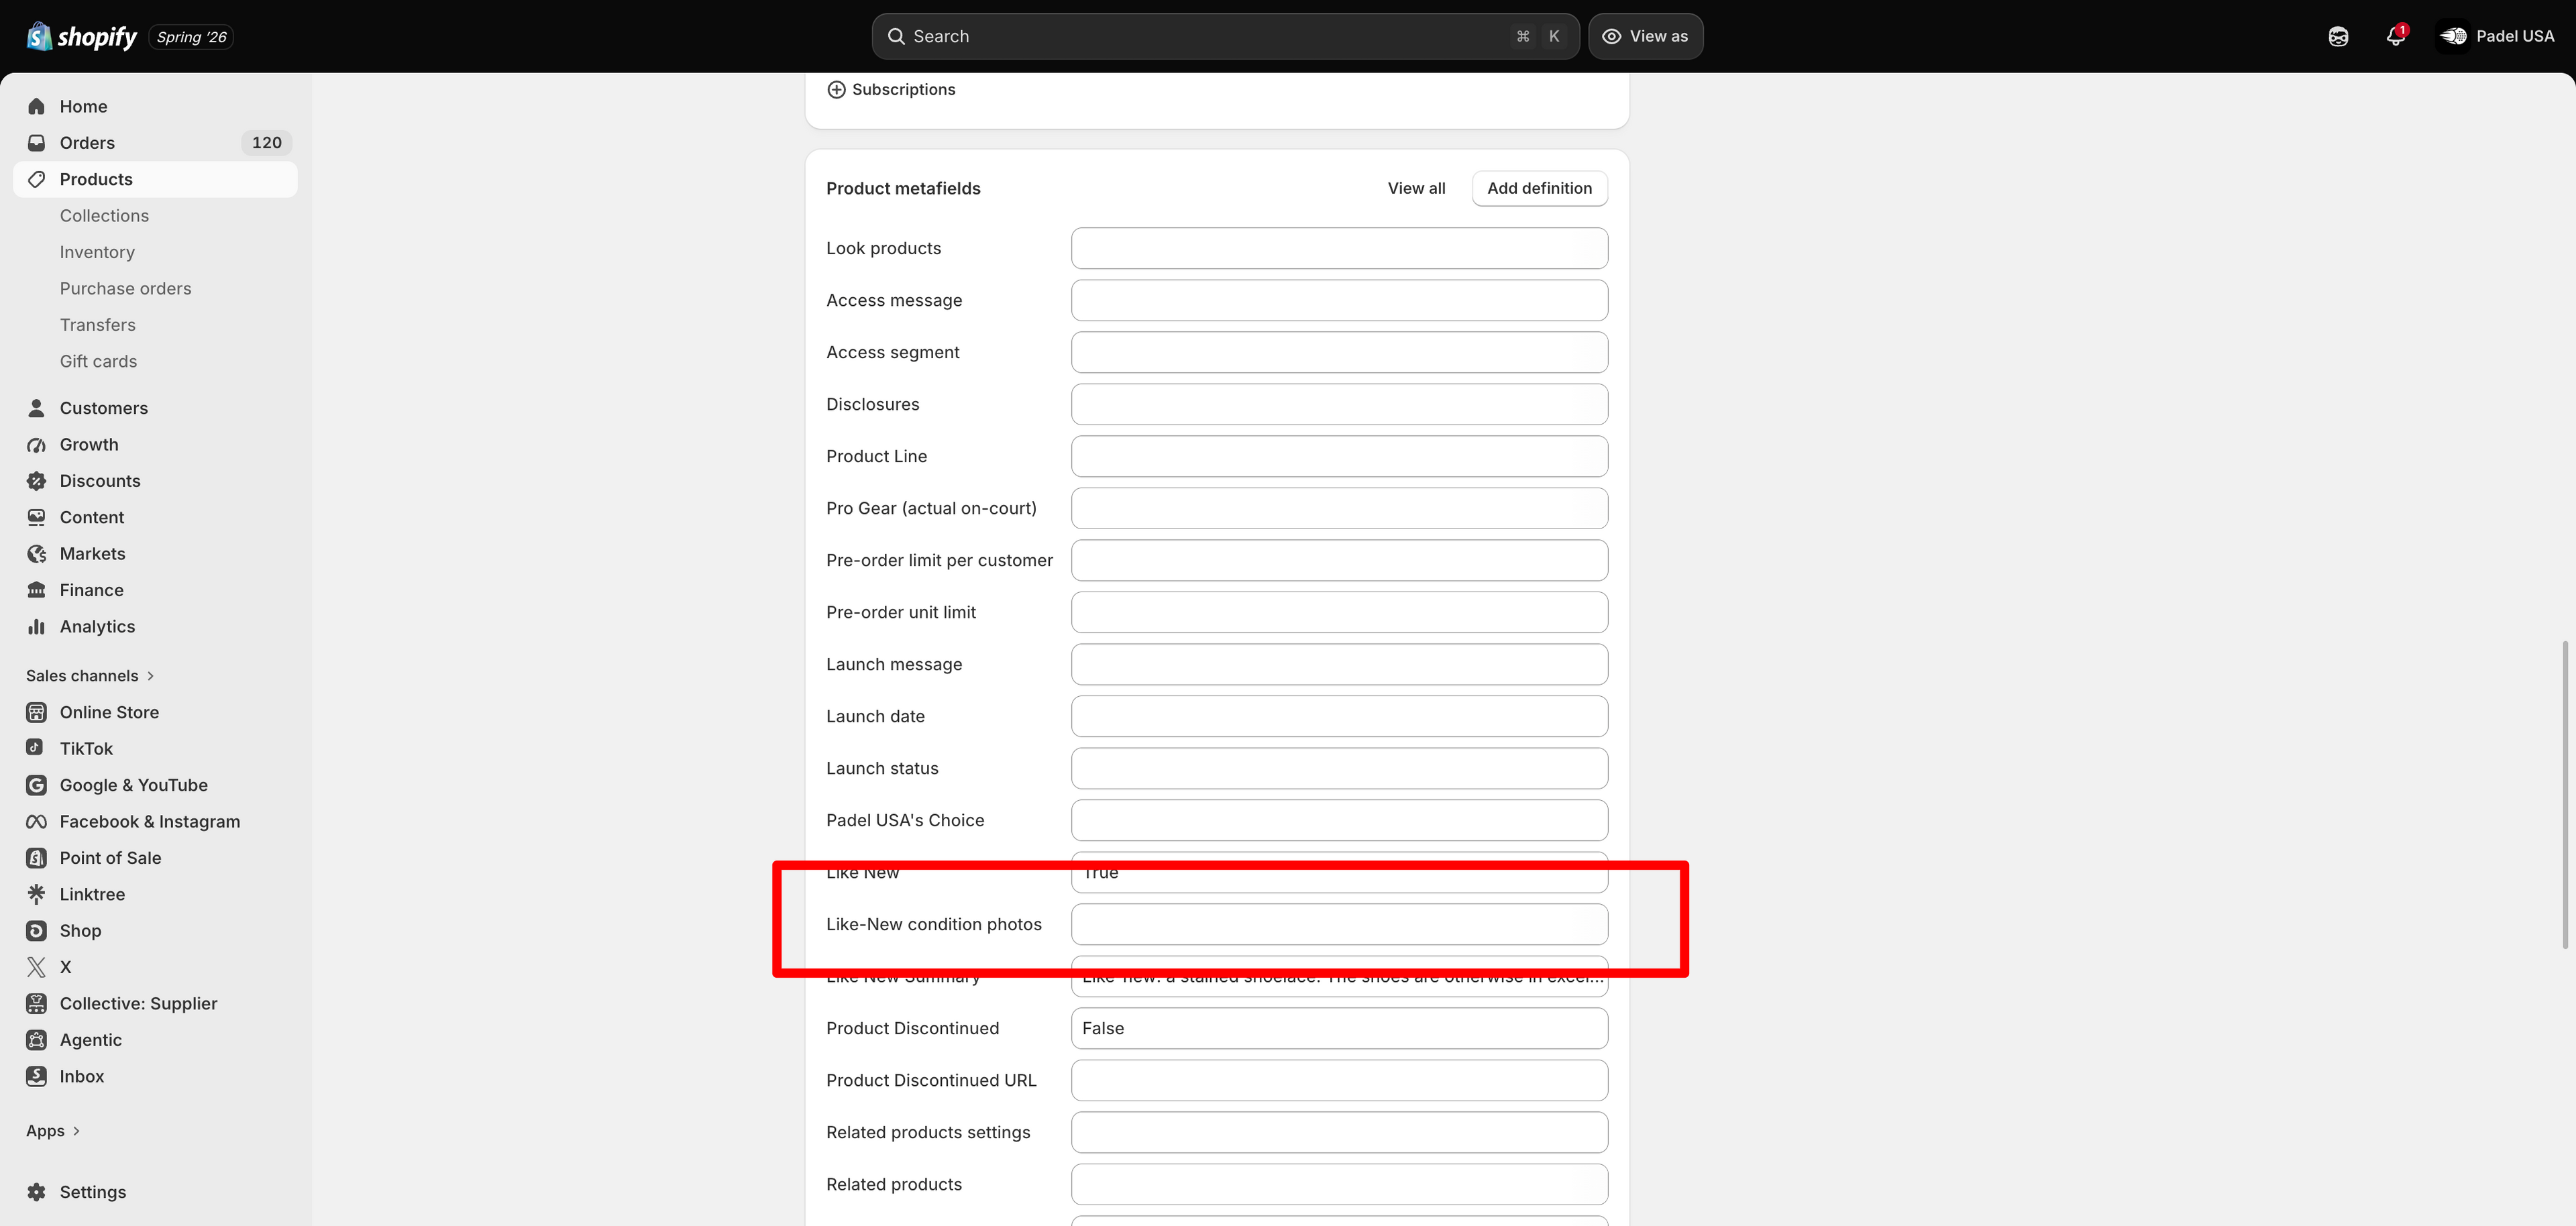Click the Subscriptions link
Image resolution: width=2576 pixels, height=1226 pixels.
pos(903,89)
